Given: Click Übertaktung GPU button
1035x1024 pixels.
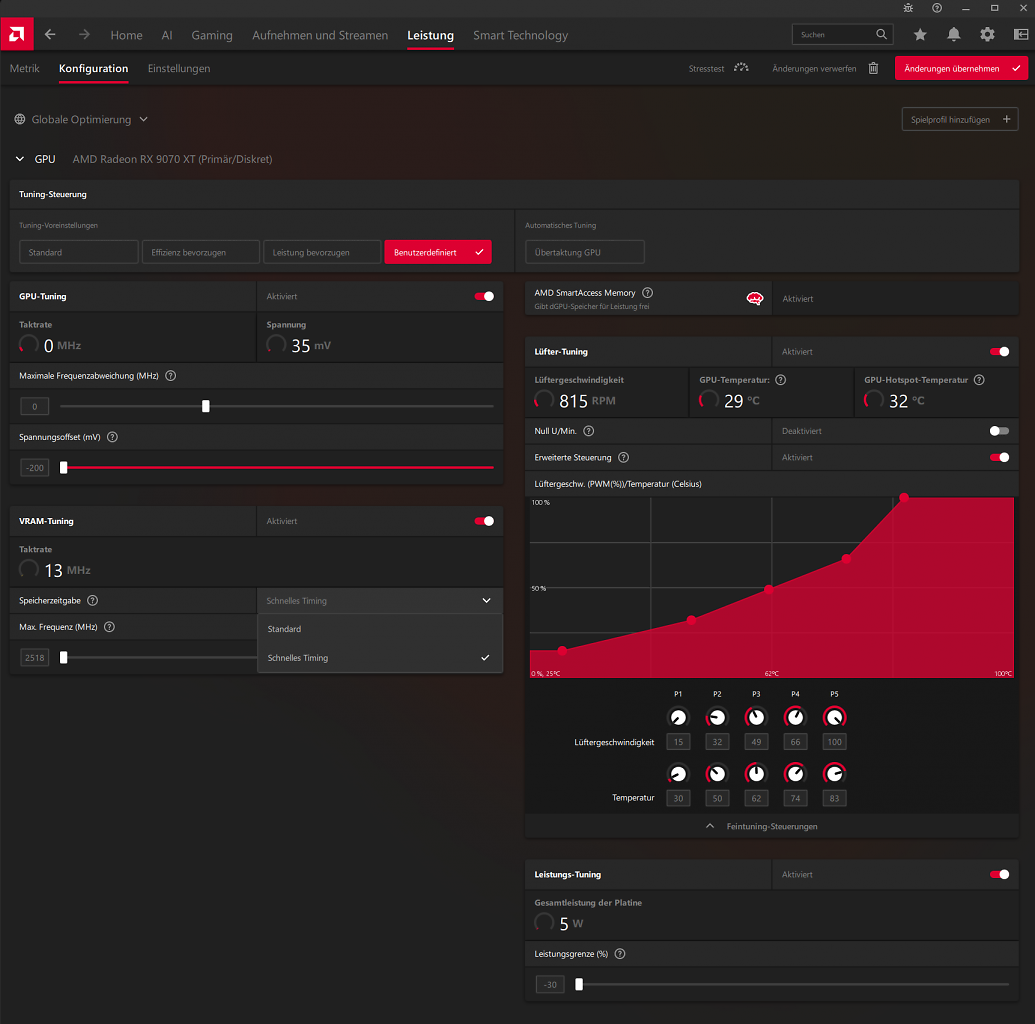Looking at the screenshot, I should point(585,252).
